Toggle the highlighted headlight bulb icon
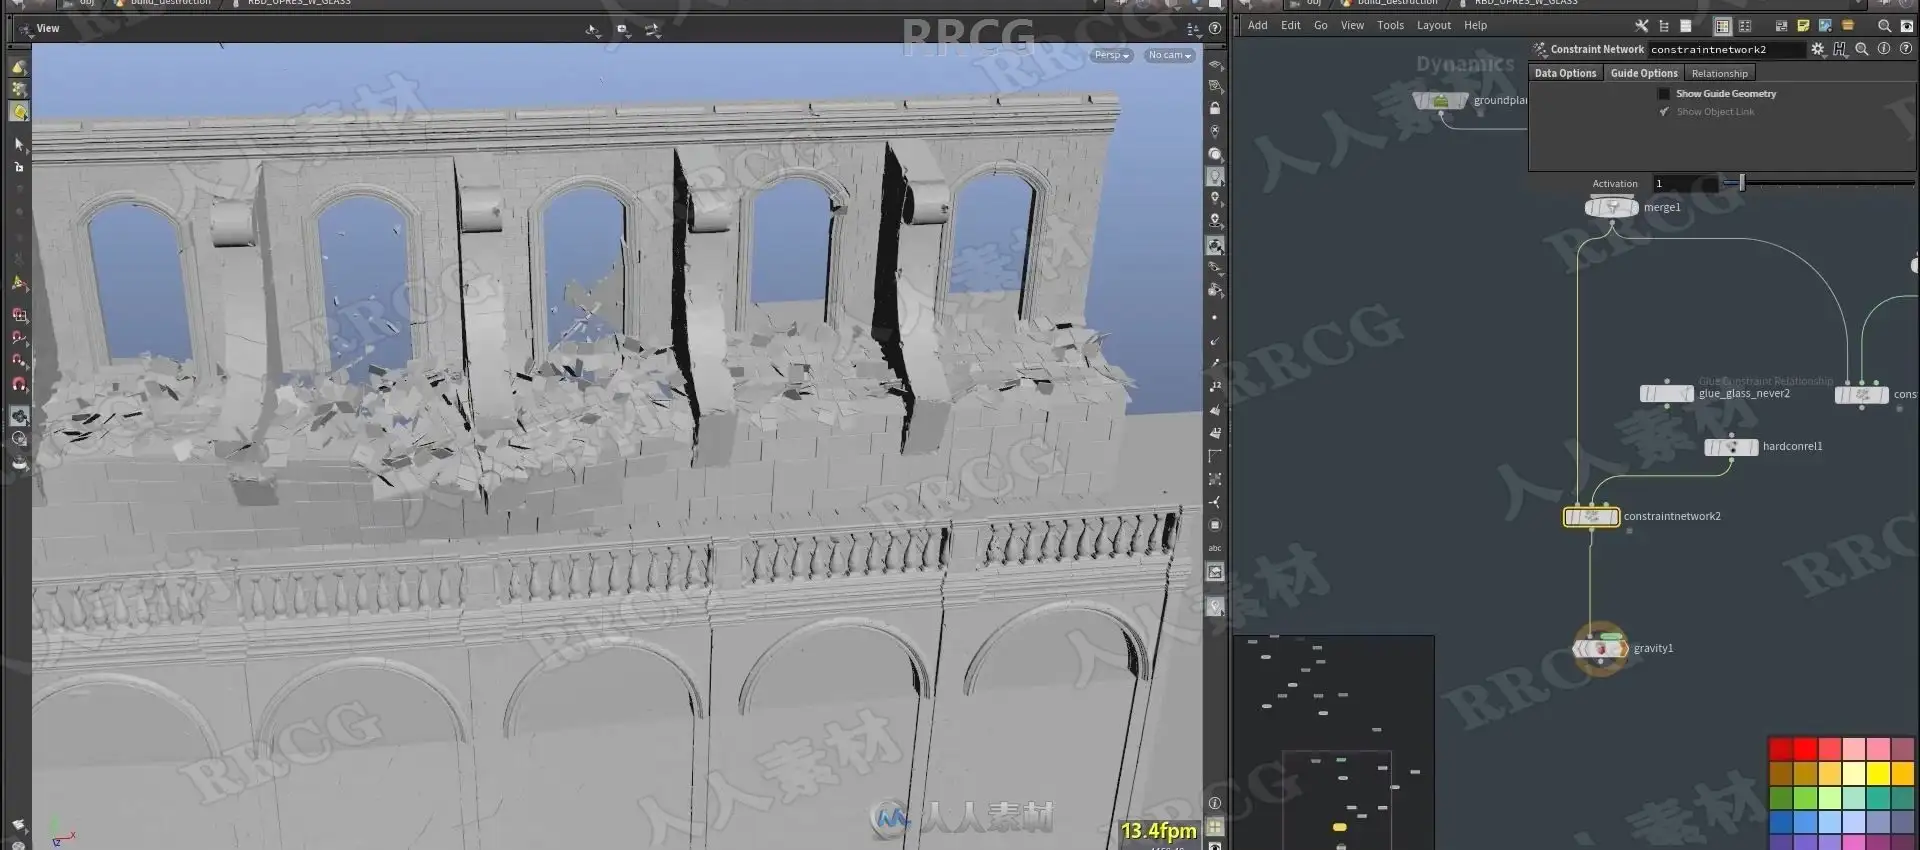This screenshot has height=850, width=1920. point(1215,176)
